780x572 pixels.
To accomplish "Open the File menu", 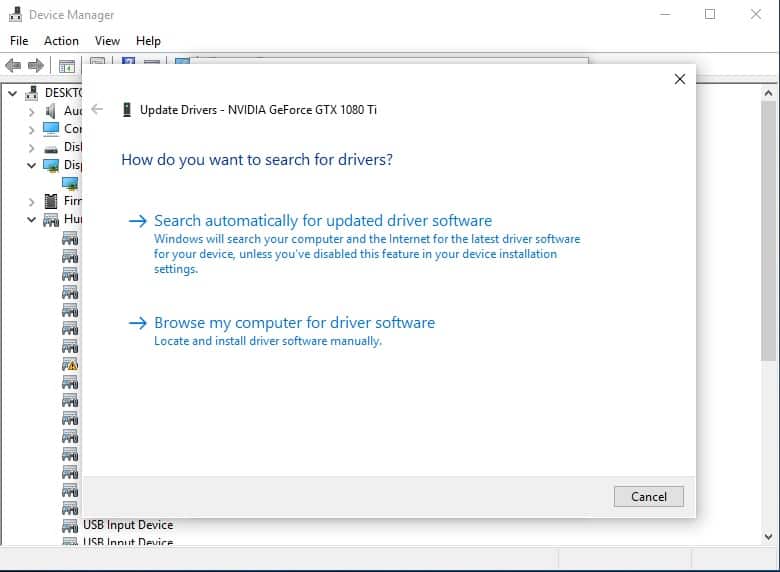I will coord(19,41).
